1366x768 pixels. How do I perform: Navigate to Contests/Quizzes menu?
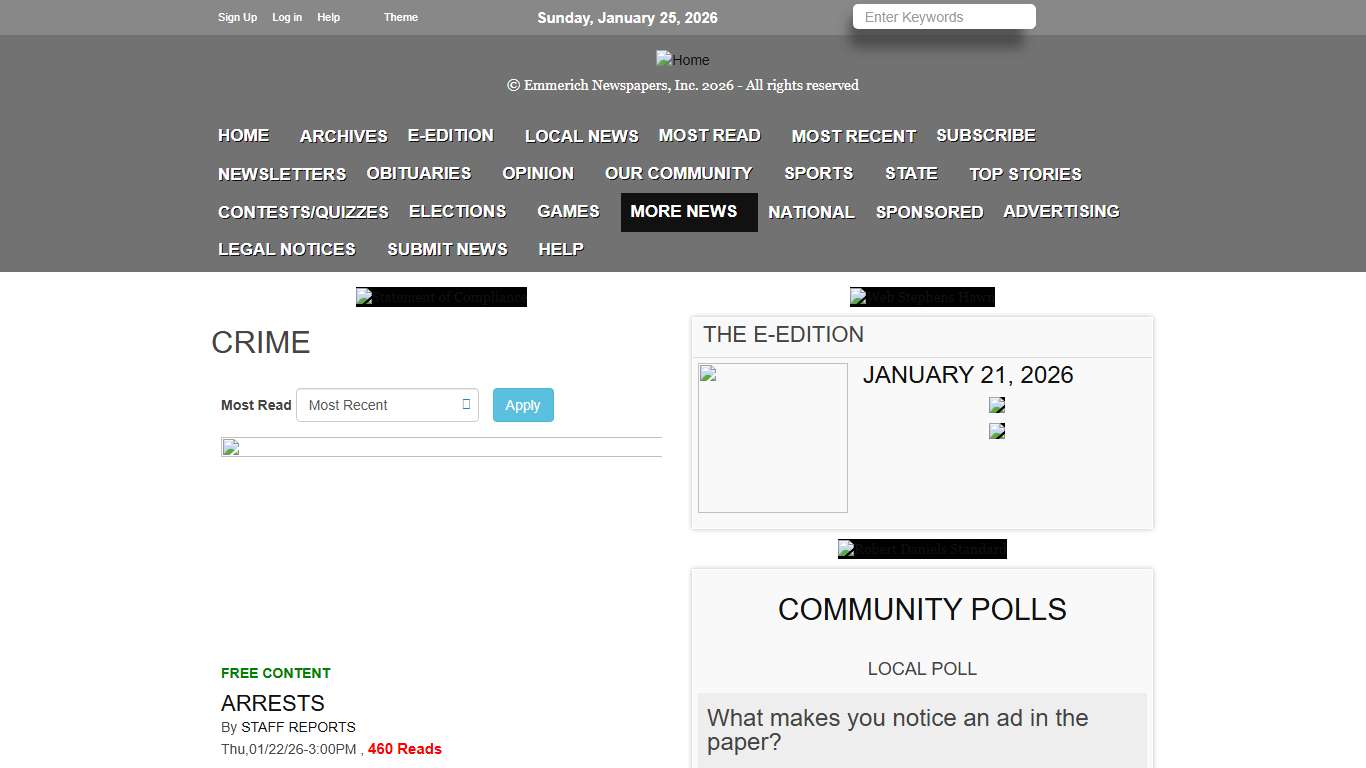tap(303, 212)
